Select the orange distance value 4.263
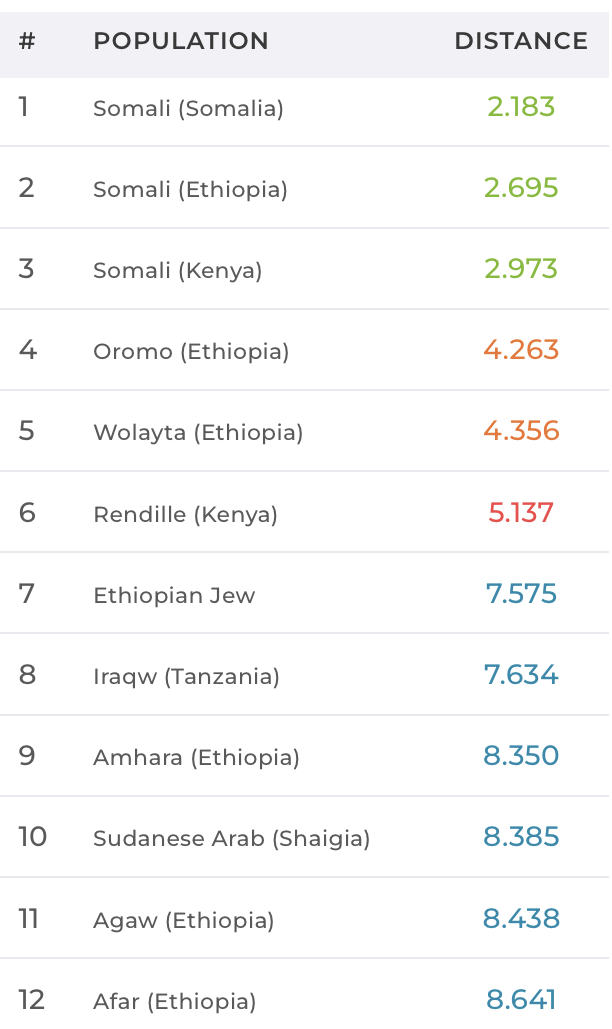The width and height of the screenshot is (612, 1029). [521, 350]
